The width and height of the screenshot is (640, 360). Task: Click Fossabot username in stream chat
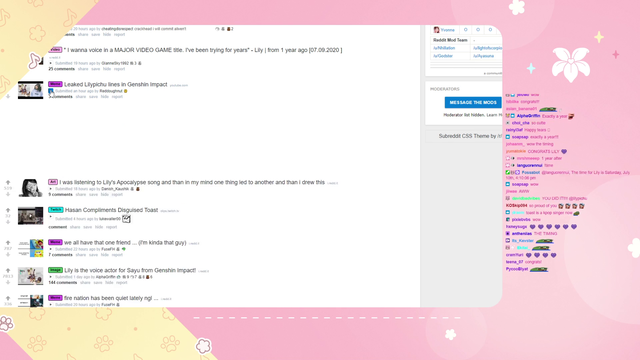point(531,173)
